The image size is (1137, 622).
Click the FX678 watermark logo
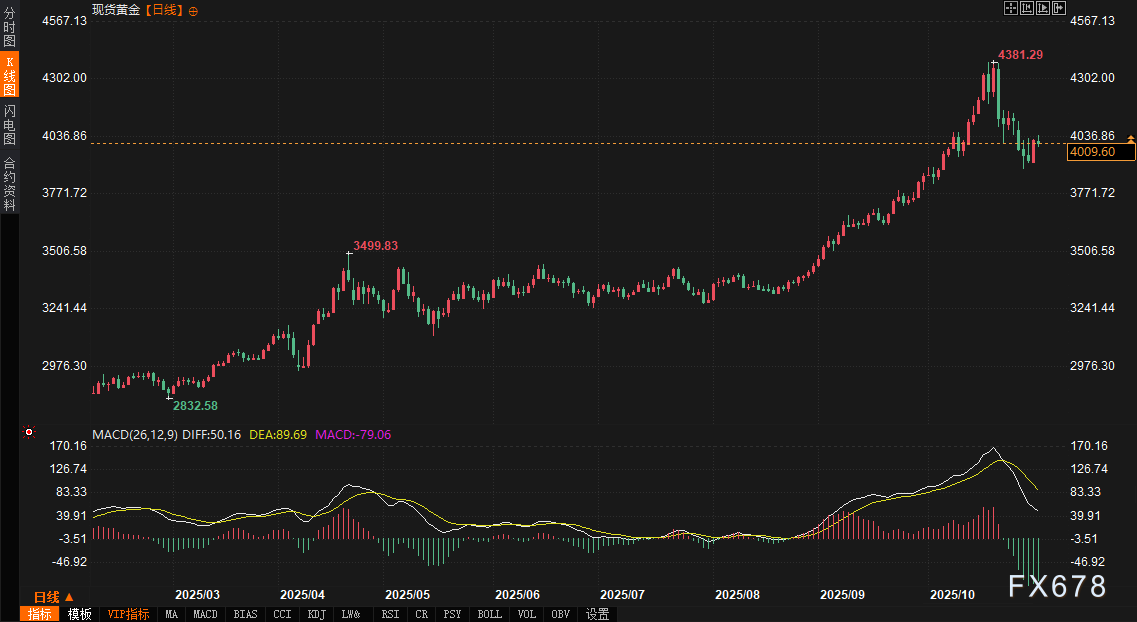(x=1056, y=586)
